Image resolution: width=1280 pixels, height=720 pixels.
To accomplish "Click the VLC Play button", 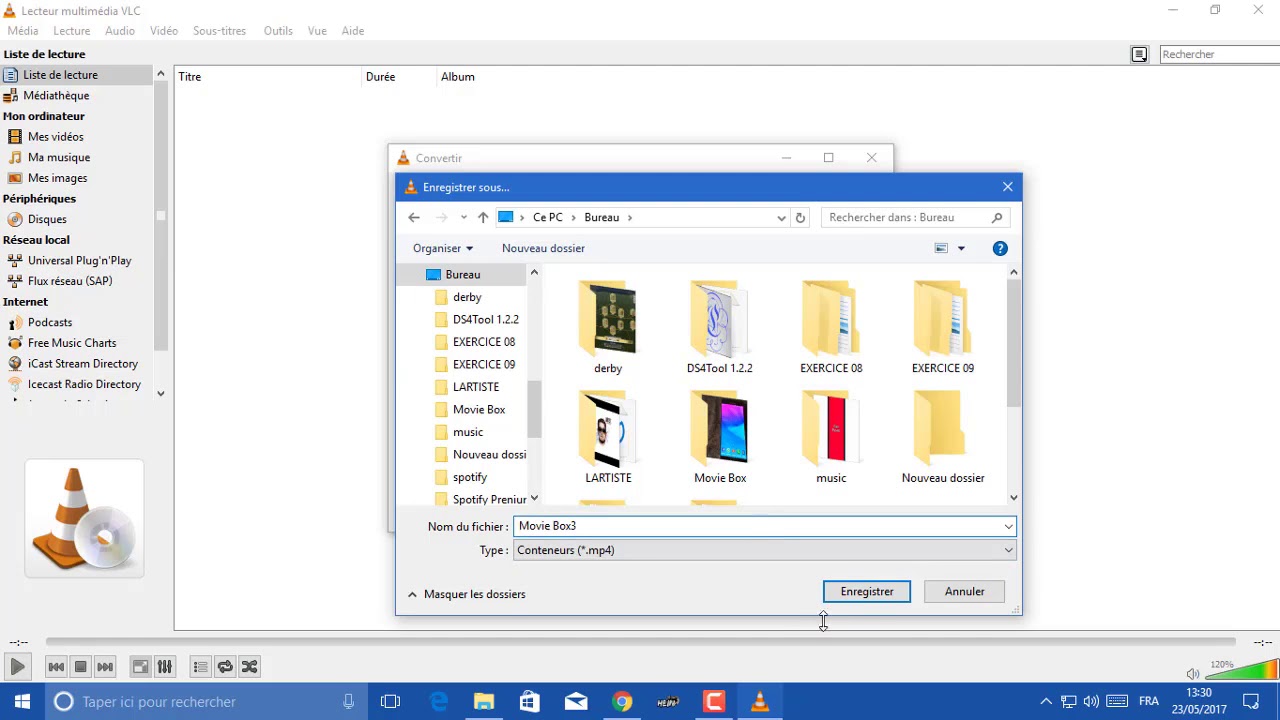I will tap(17, 667).
